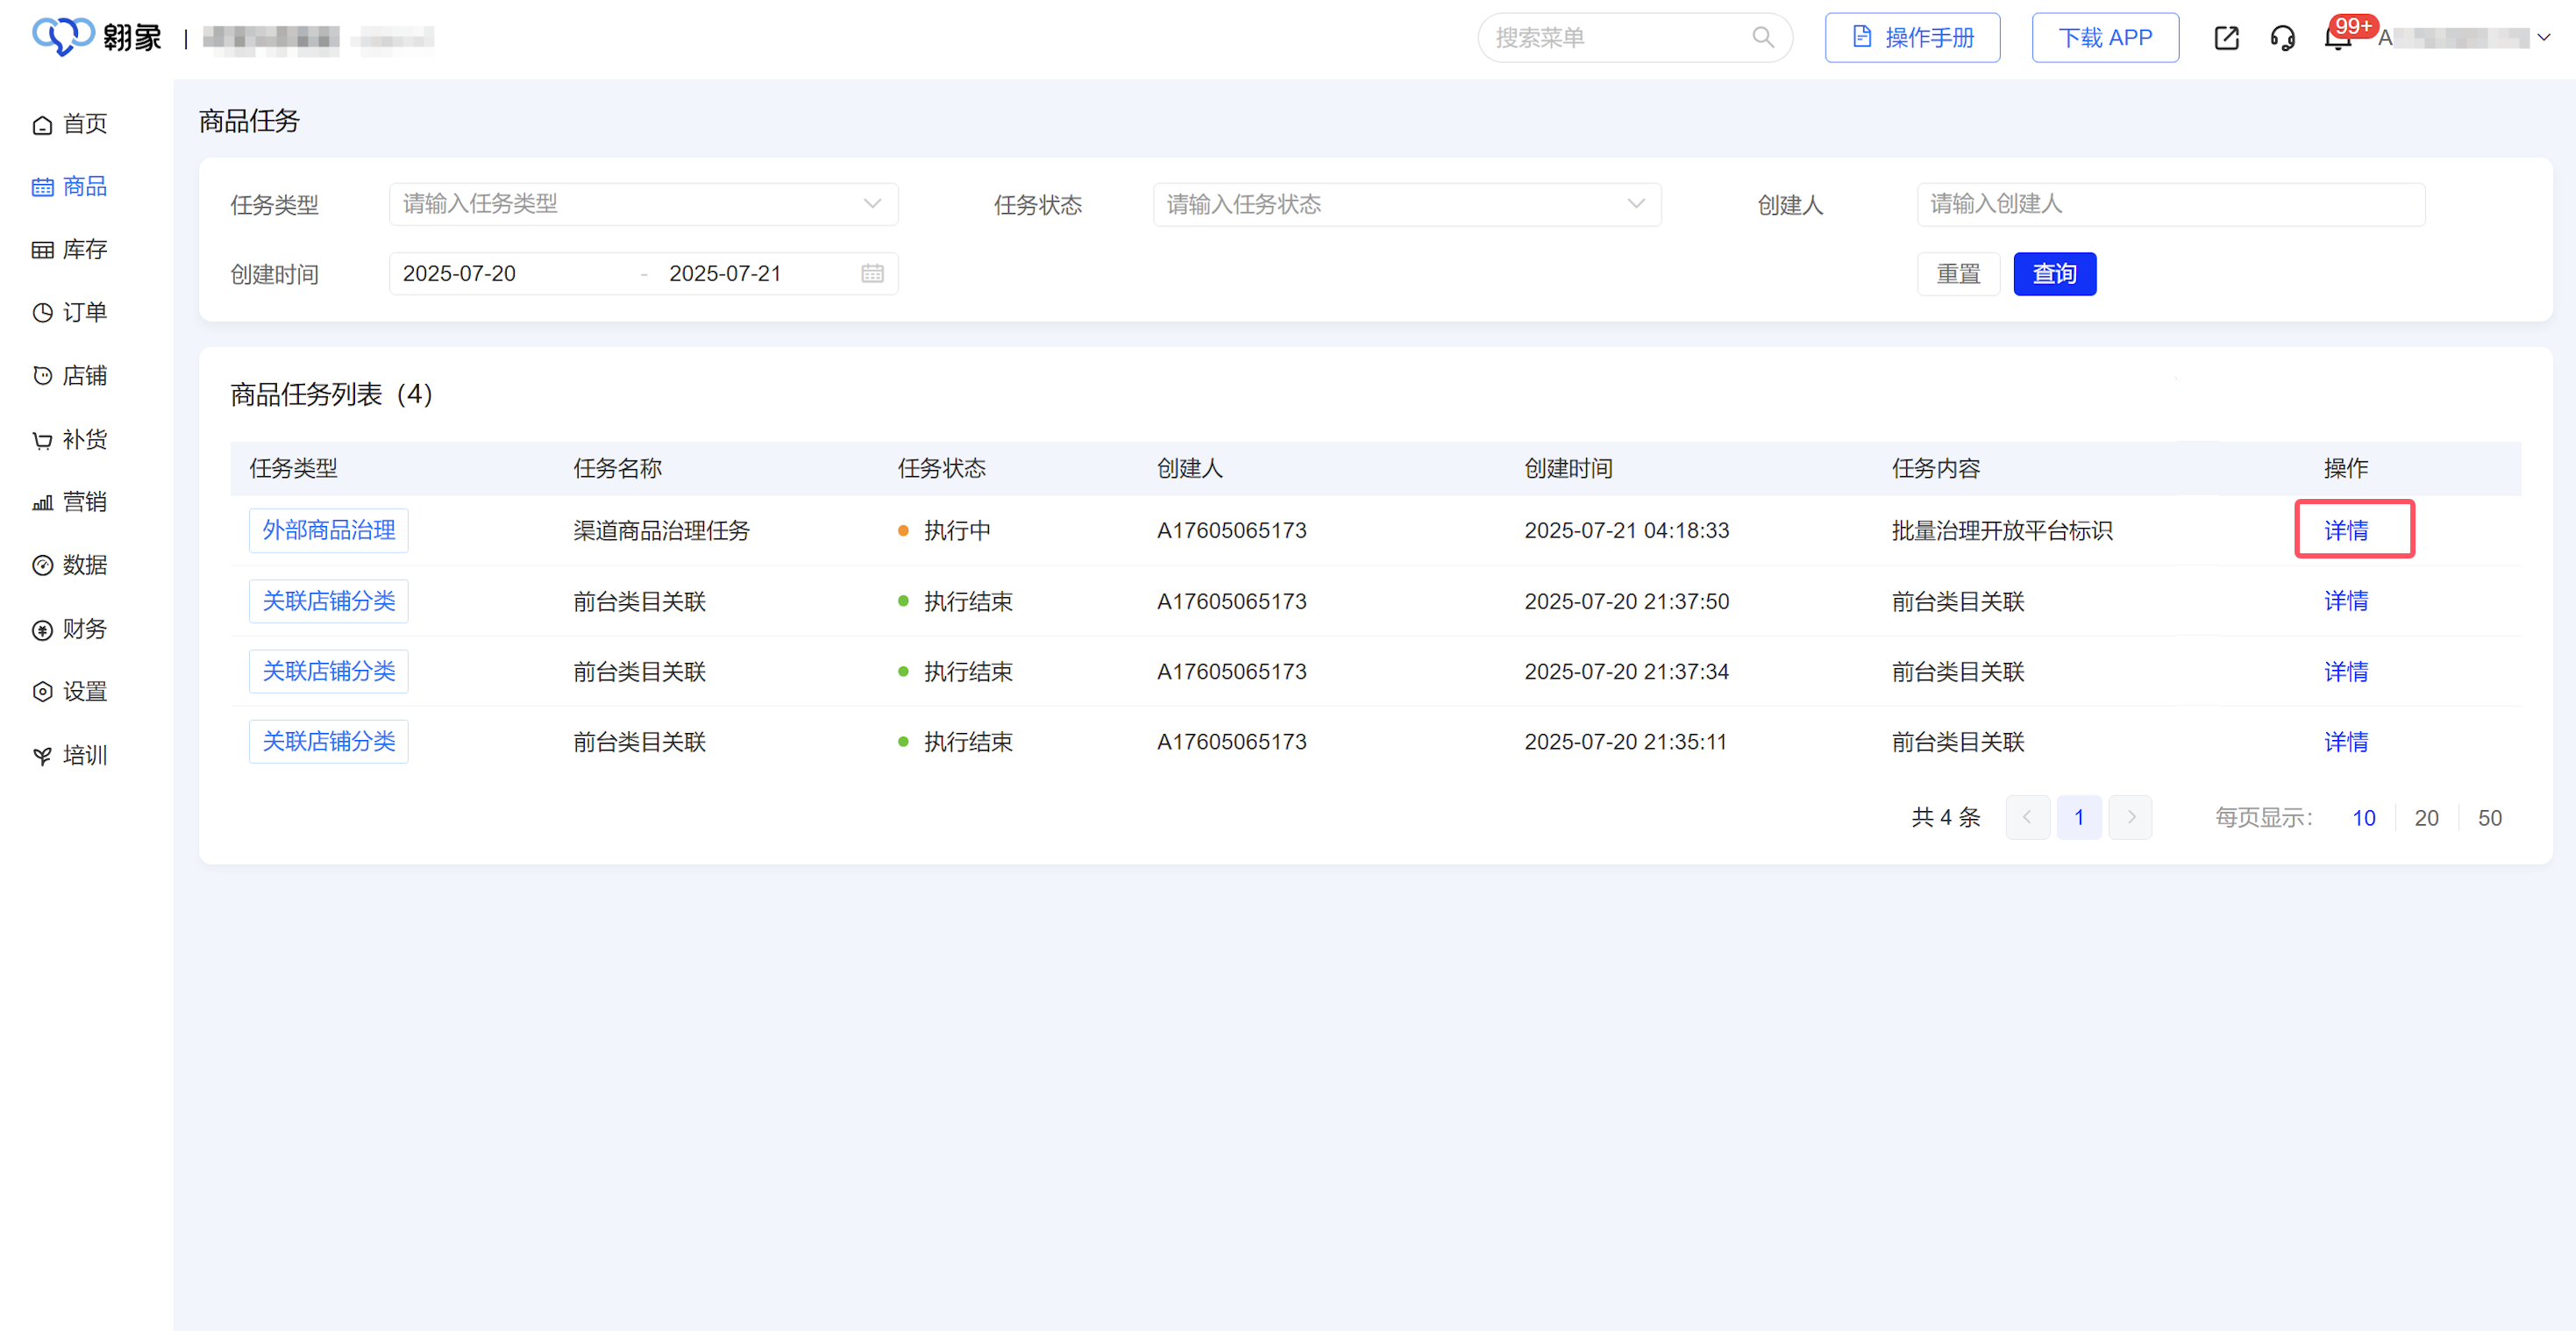
Task: Click the customer service headset icon
Action: (x=2282, y=38)
